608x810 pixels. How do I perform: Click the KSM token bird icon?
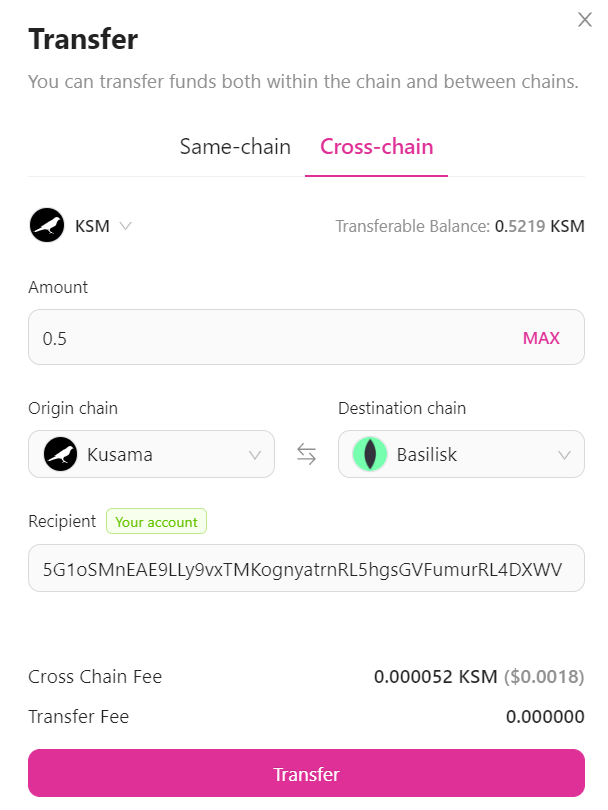click(x=46, y=226)
